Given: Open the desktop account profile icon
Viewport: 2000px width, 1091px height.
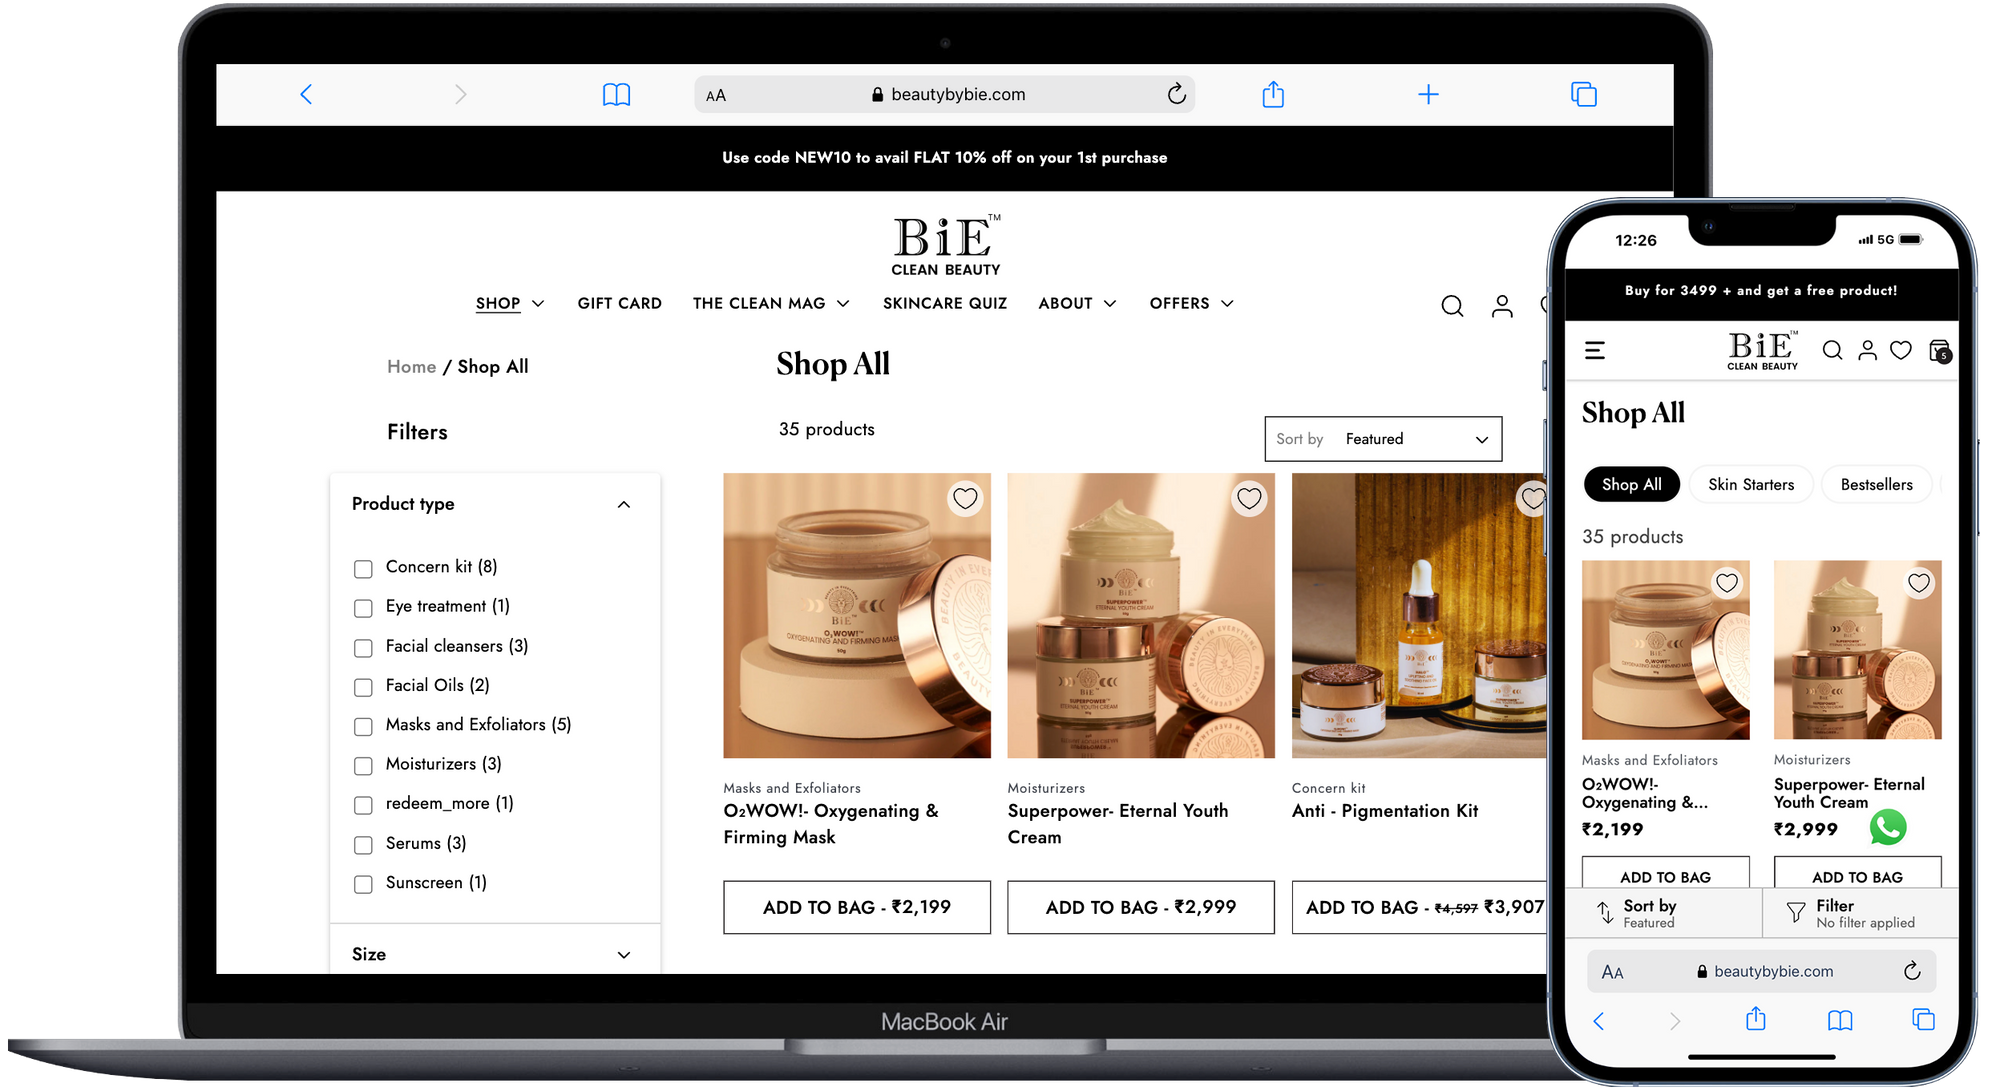Looking at the screenshot, I should pos(1502,306).
